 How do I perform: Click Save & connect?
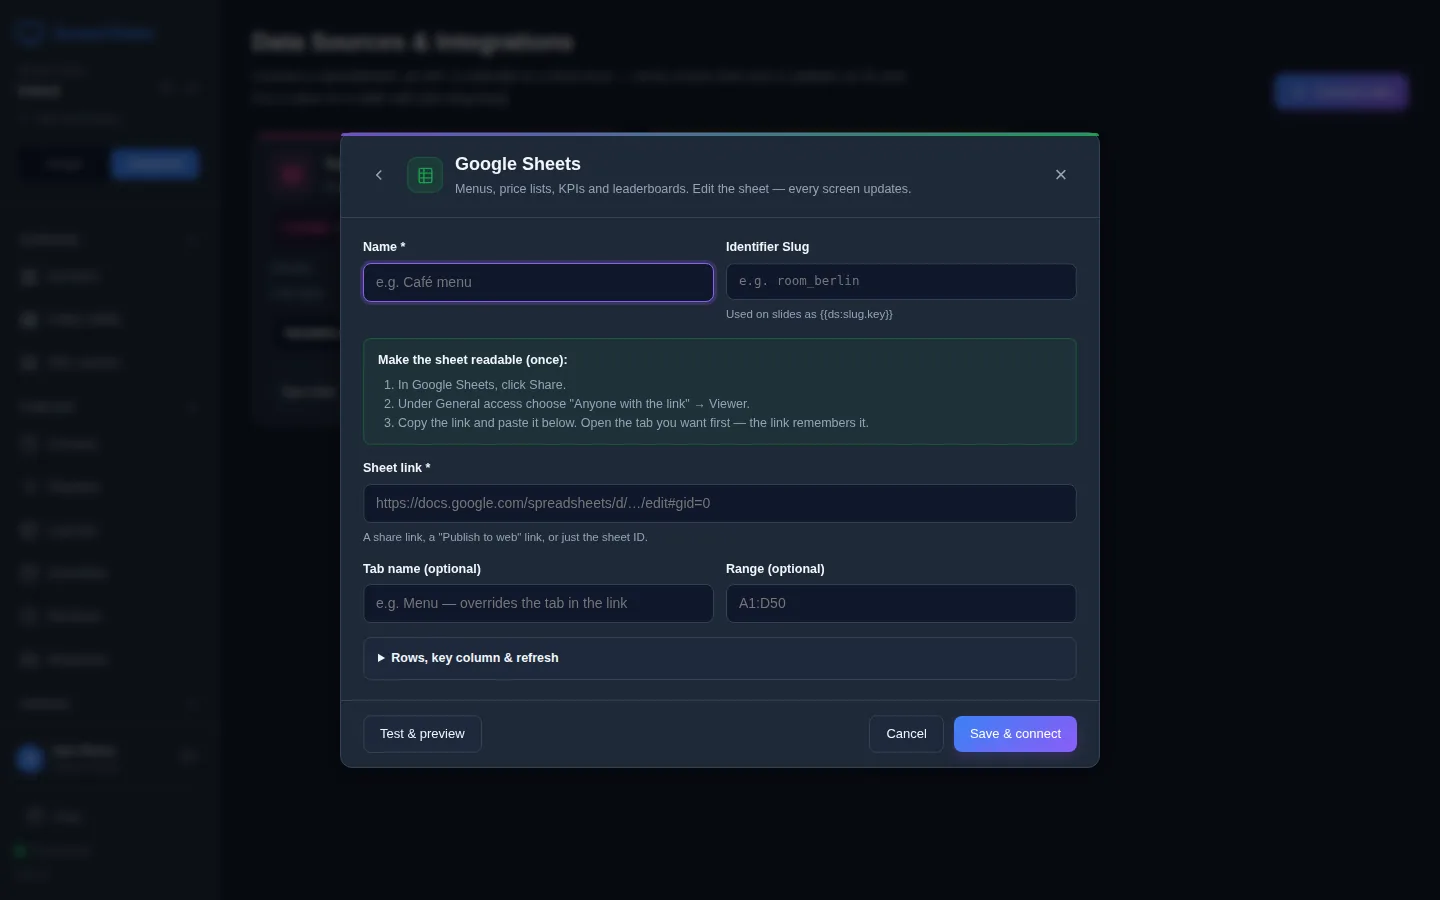pos(1015,734)
